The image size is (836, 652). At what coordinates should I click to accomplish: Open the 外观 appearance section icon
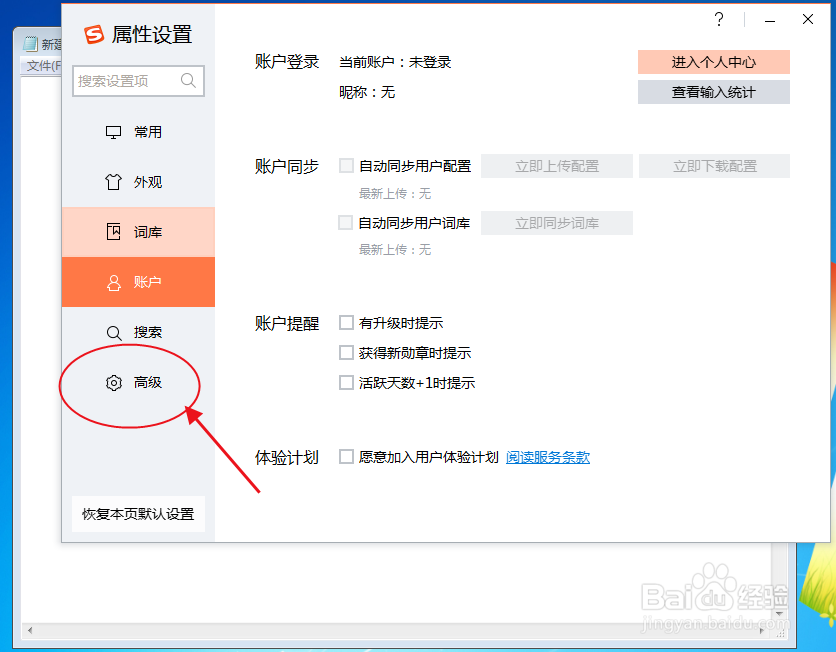[x=113, y=181]
